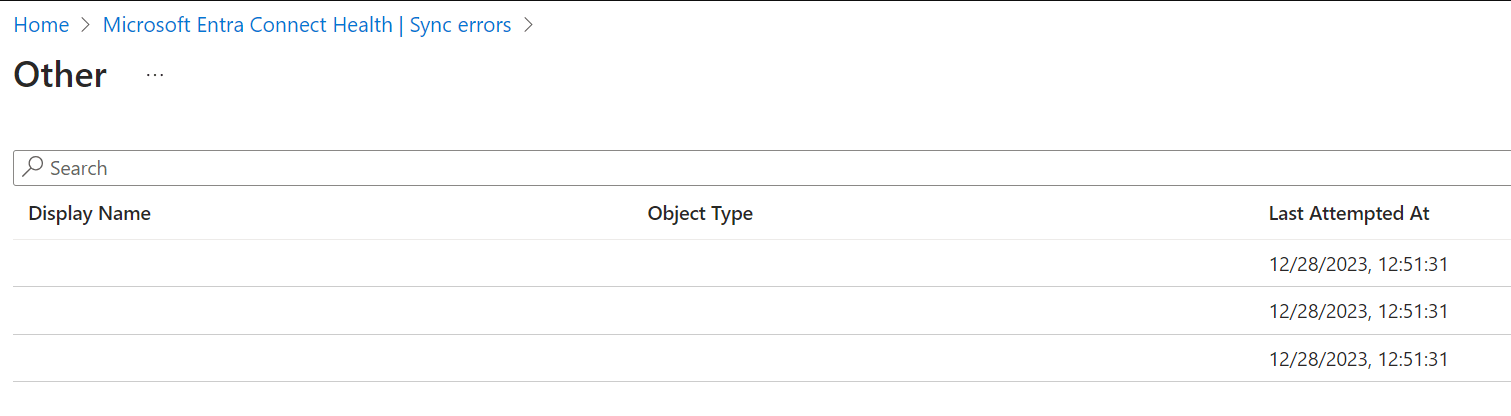The image size is (1511, 416).
Task: Select the third row's timestamp cell
Action: click(1358, 358)
